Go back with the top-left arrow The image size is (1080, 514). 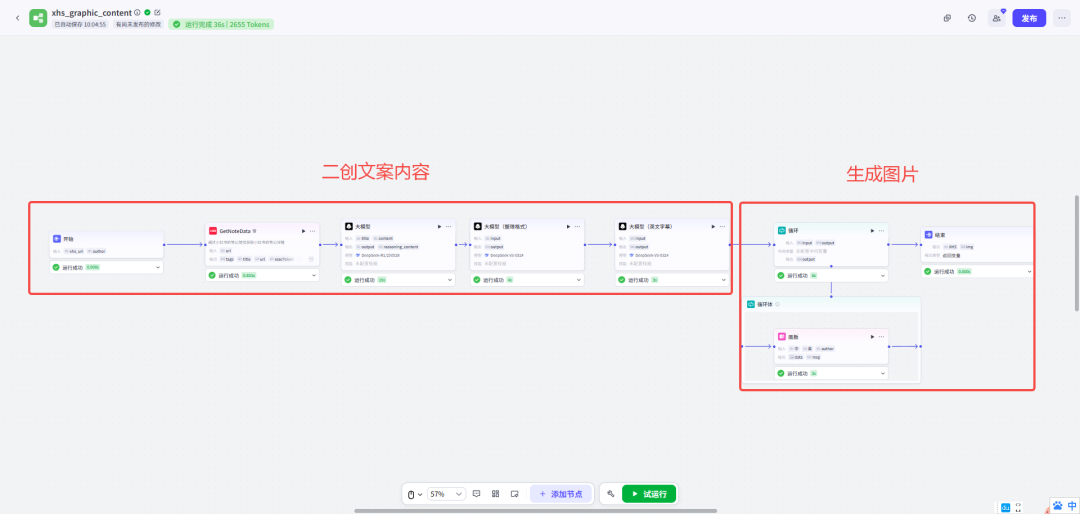(x=17, y=18)
